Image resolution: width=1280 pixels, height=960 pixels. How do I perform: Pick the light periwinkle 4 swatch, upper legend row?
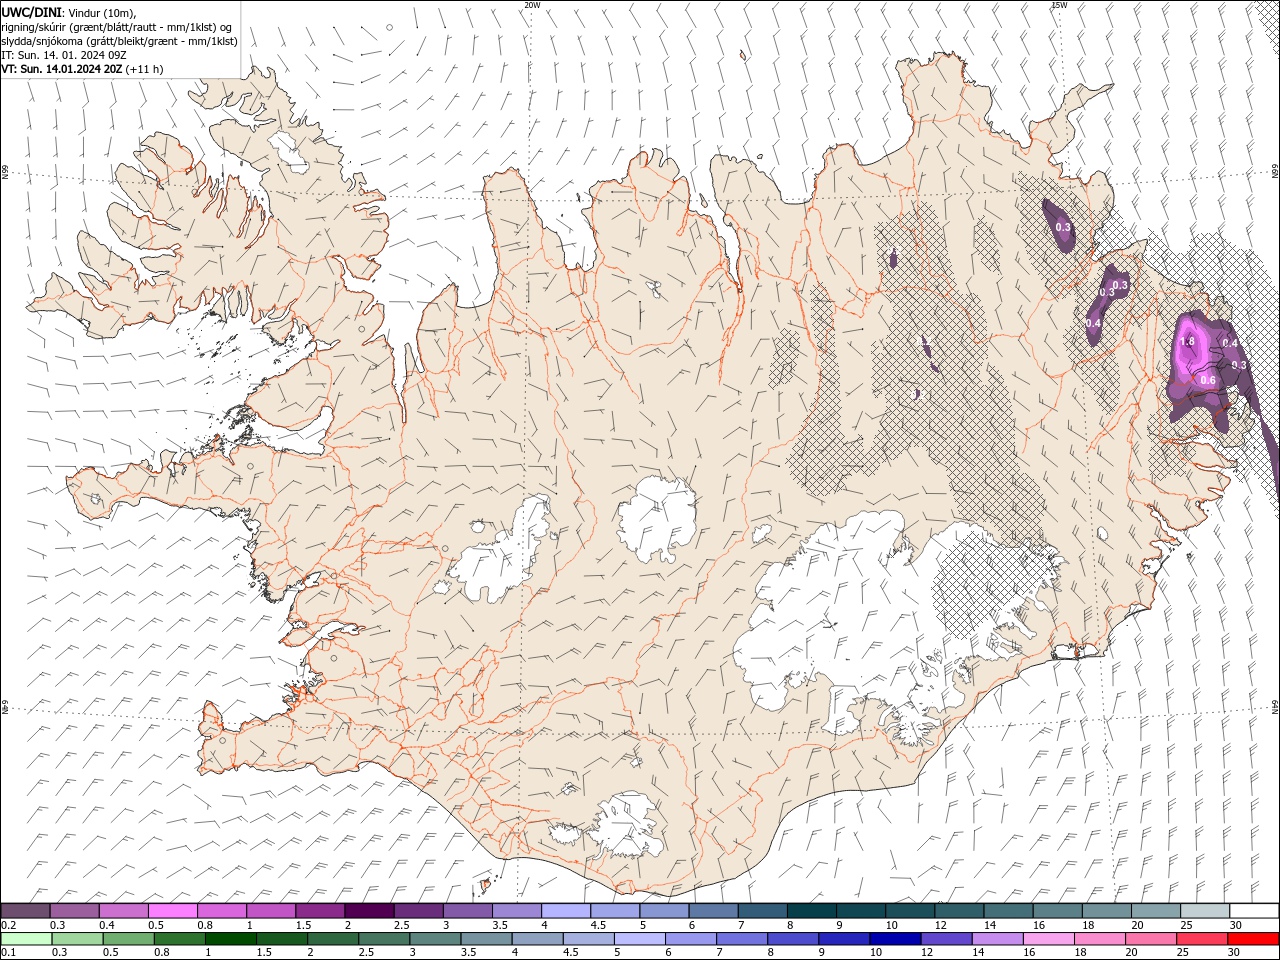click(566, 911)
